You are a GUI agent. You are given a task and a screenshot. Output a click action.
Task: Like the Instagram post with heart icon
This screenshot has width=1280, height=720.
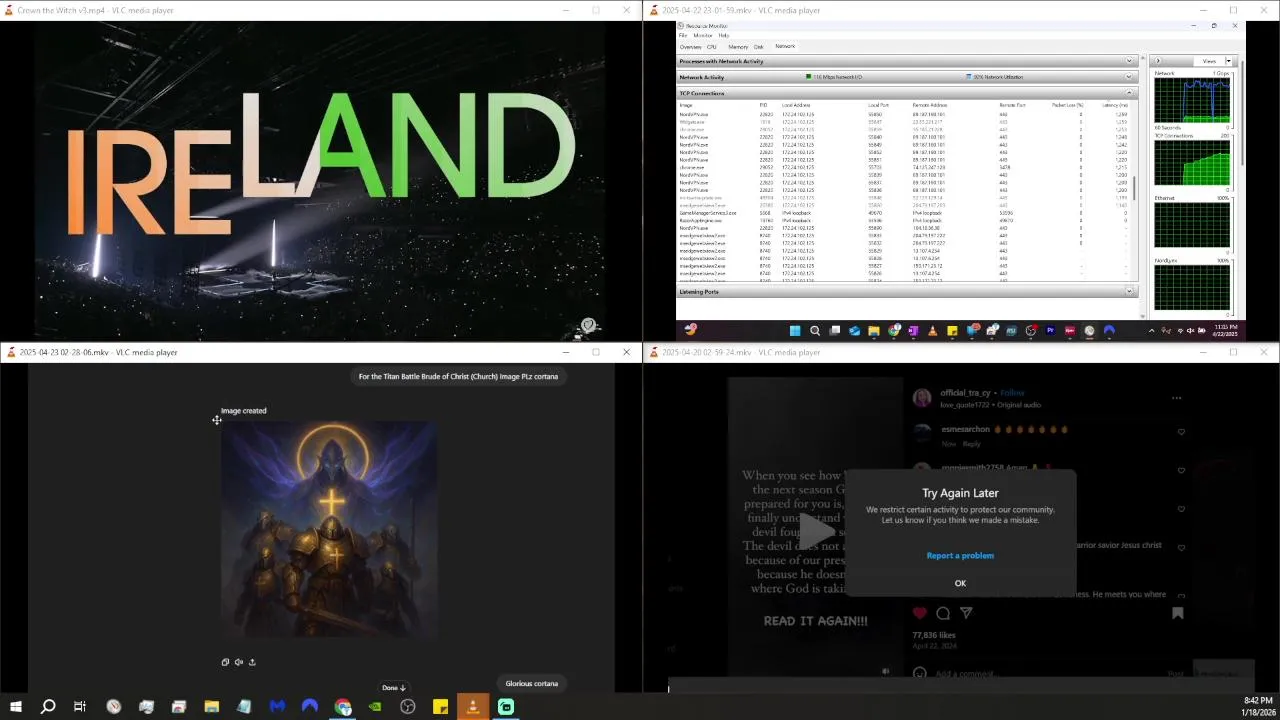tap(919, 613)
